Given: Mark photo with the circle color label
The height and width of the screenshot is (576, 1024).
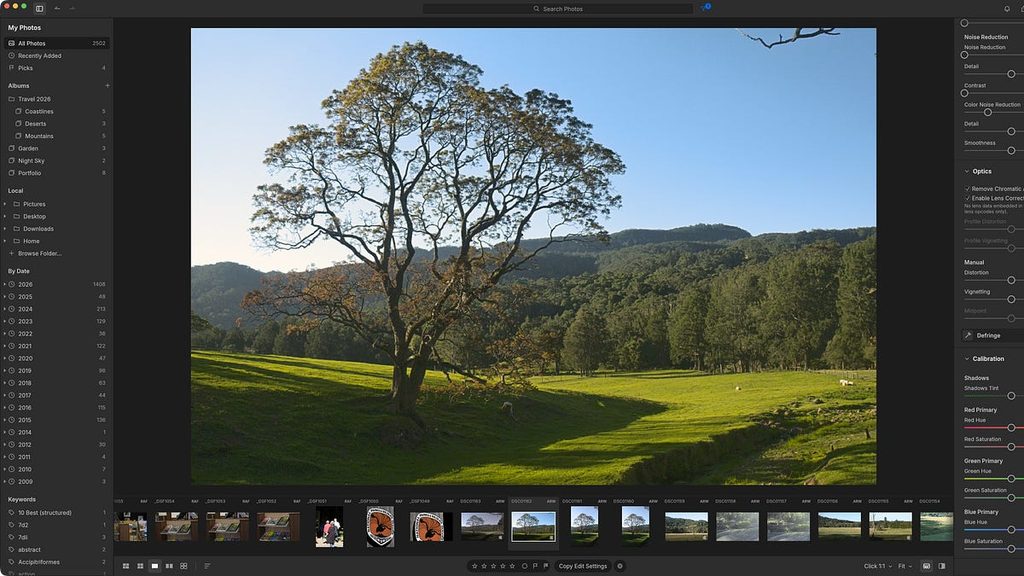Looking at the screenshot, I should (524, 566).
